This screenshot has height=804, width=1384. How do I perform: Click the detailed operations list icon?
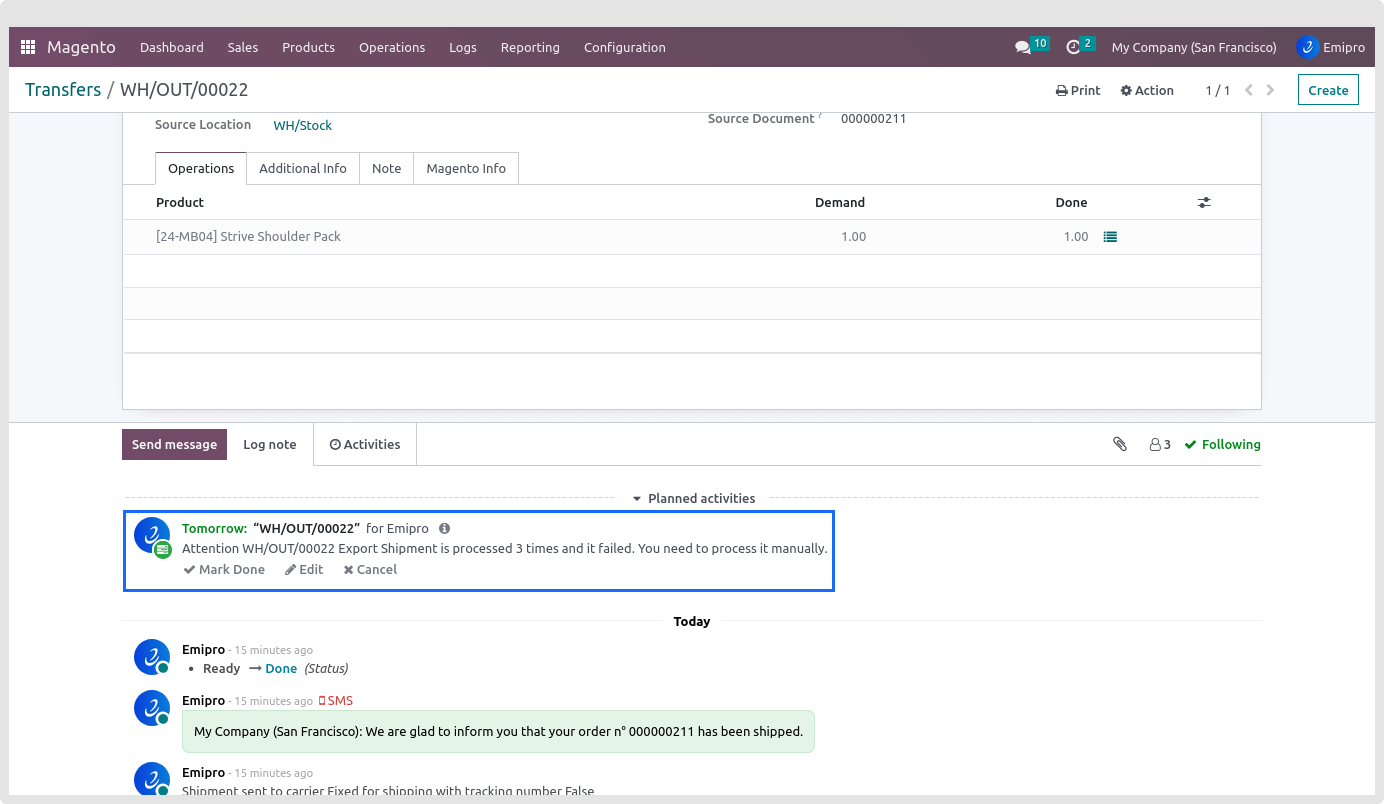pos(1110,237)
